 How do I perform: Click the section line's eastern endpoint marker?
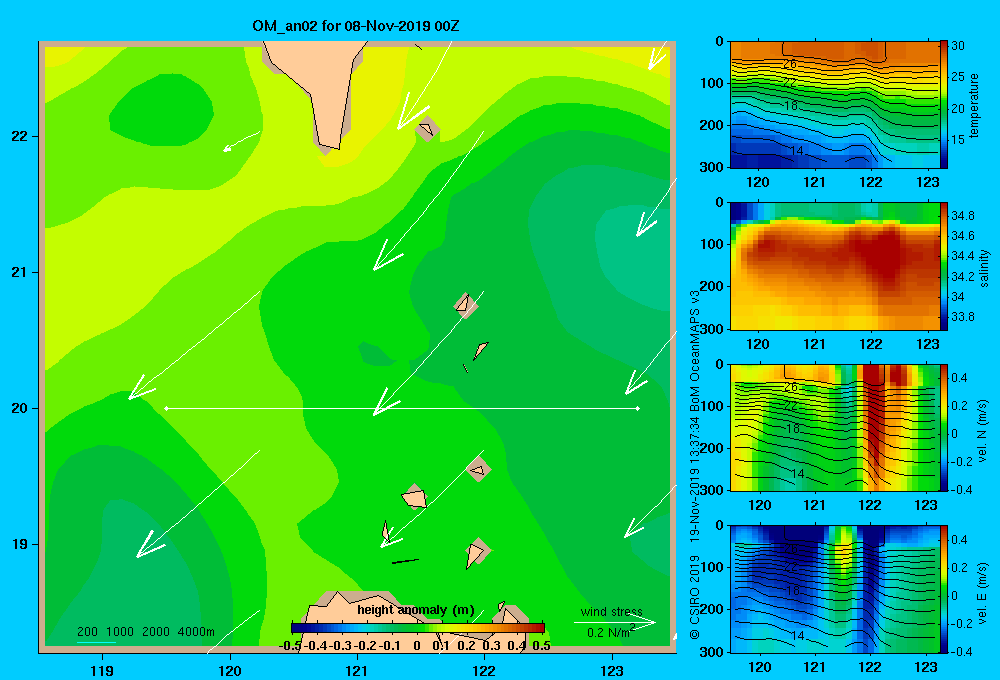click(x=637, y=408)
